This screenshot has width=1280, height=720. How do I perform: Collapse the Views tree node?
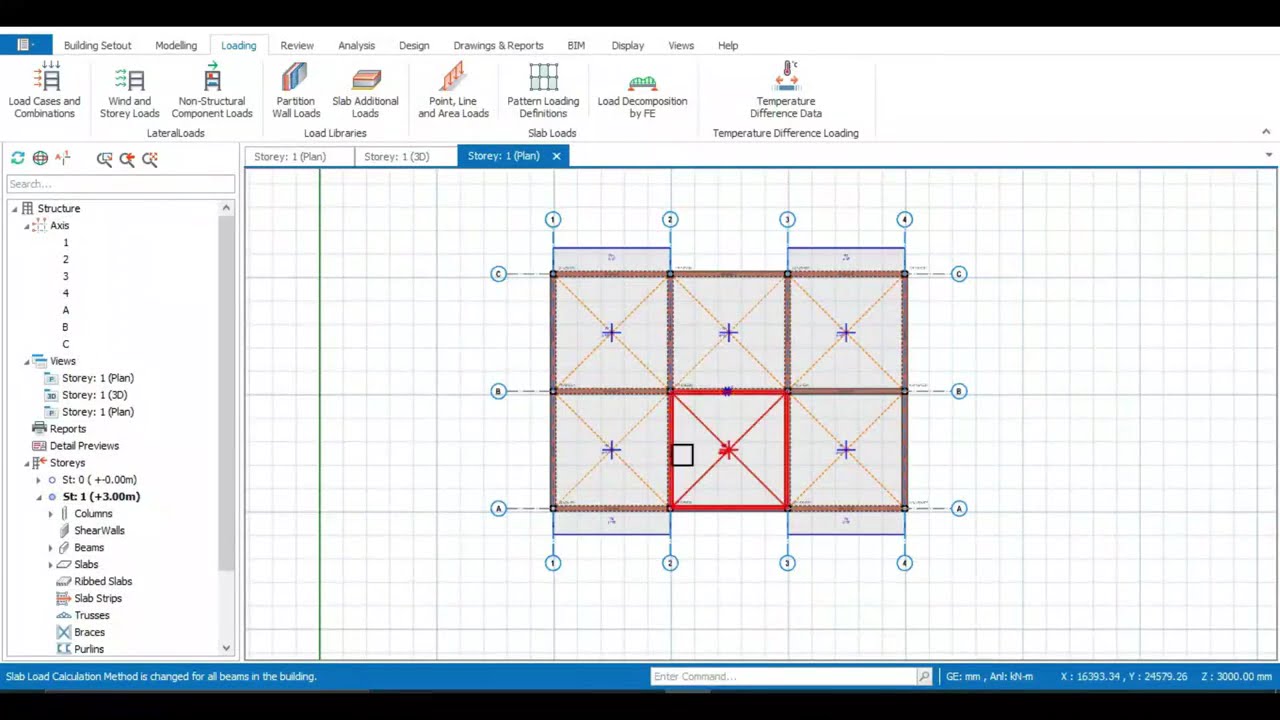pyautogui.click(x=27, y=361)
